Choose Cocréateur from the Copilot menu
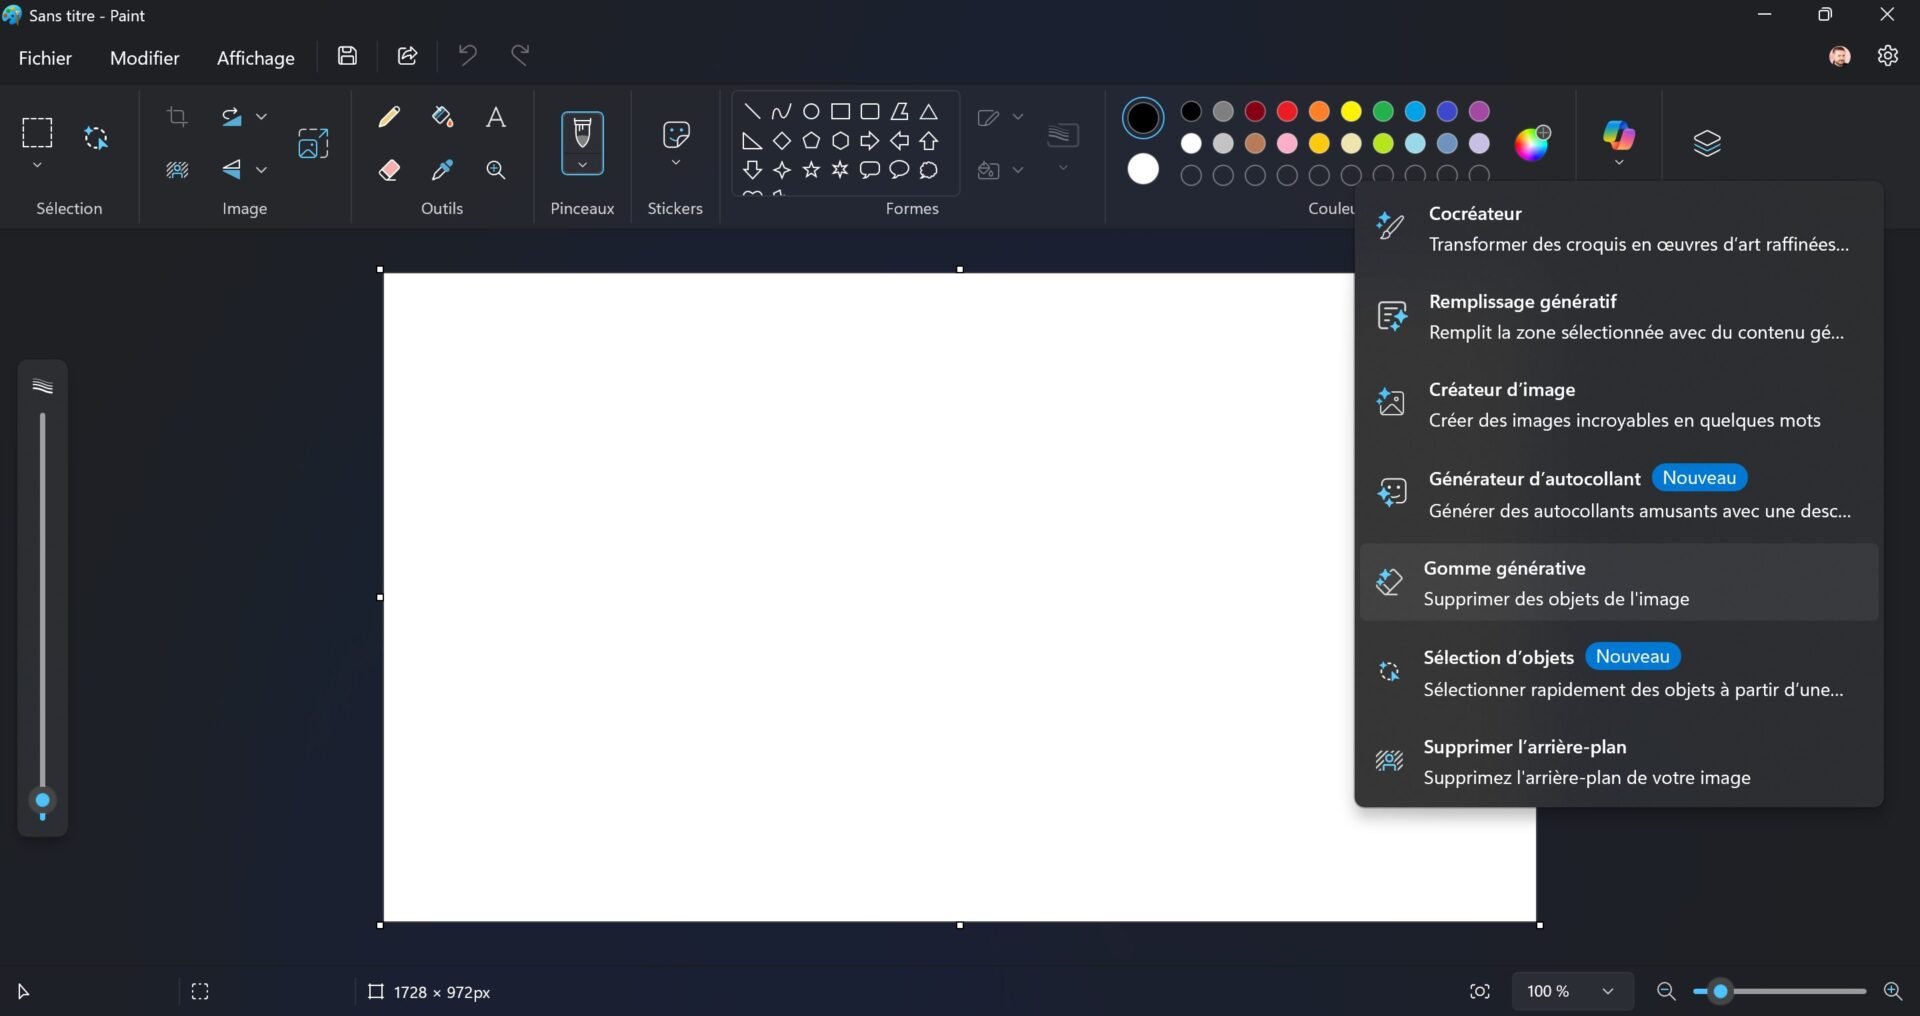The height and width of the screenshot is (1016, 1920). pyautogui.click(x=1619, y=229)
